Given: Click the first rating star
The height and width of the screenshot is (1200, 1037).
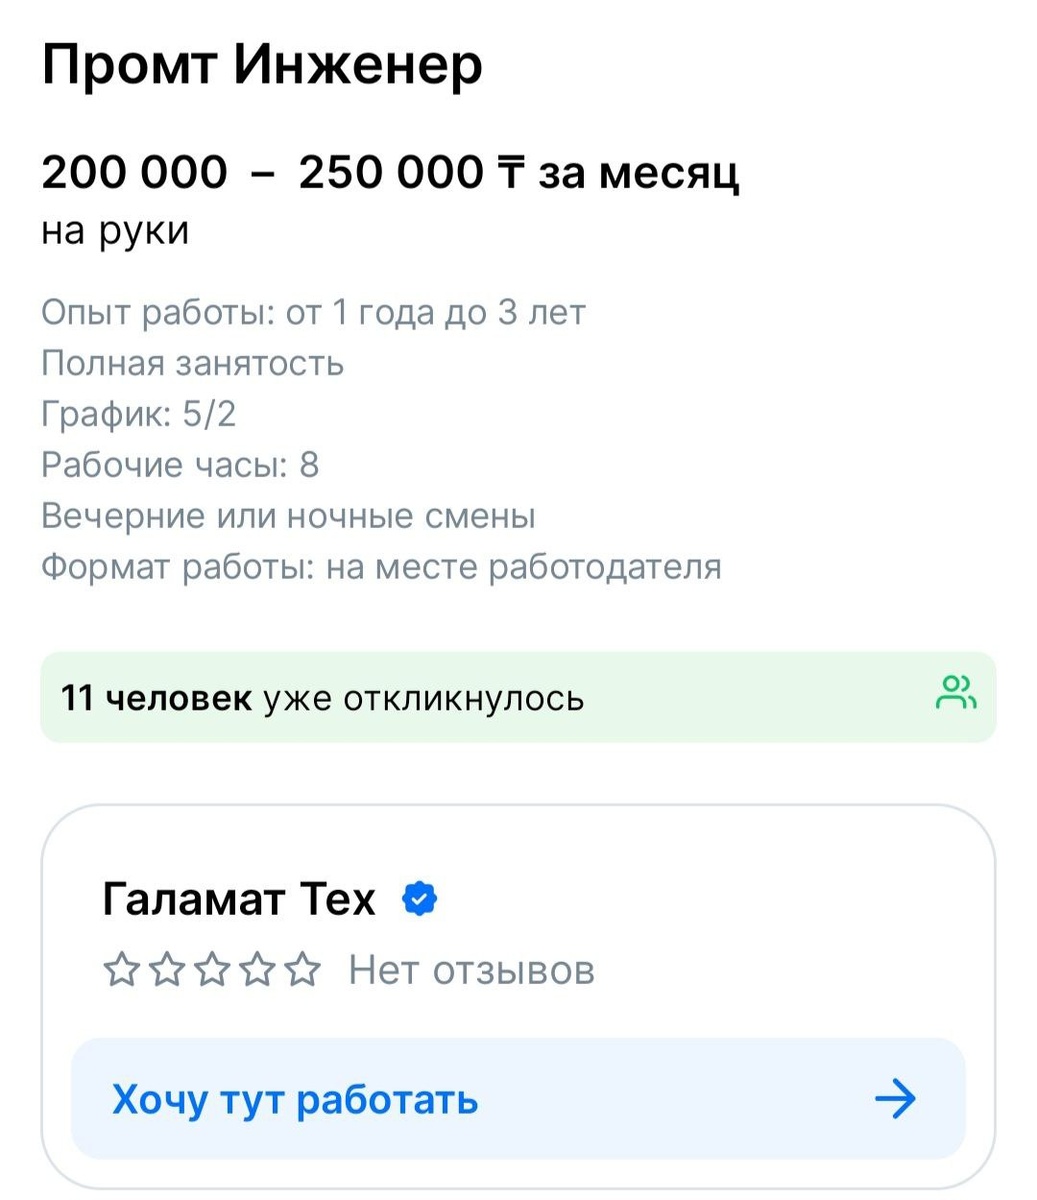Looking at the screenshot, I should [121, 969].
